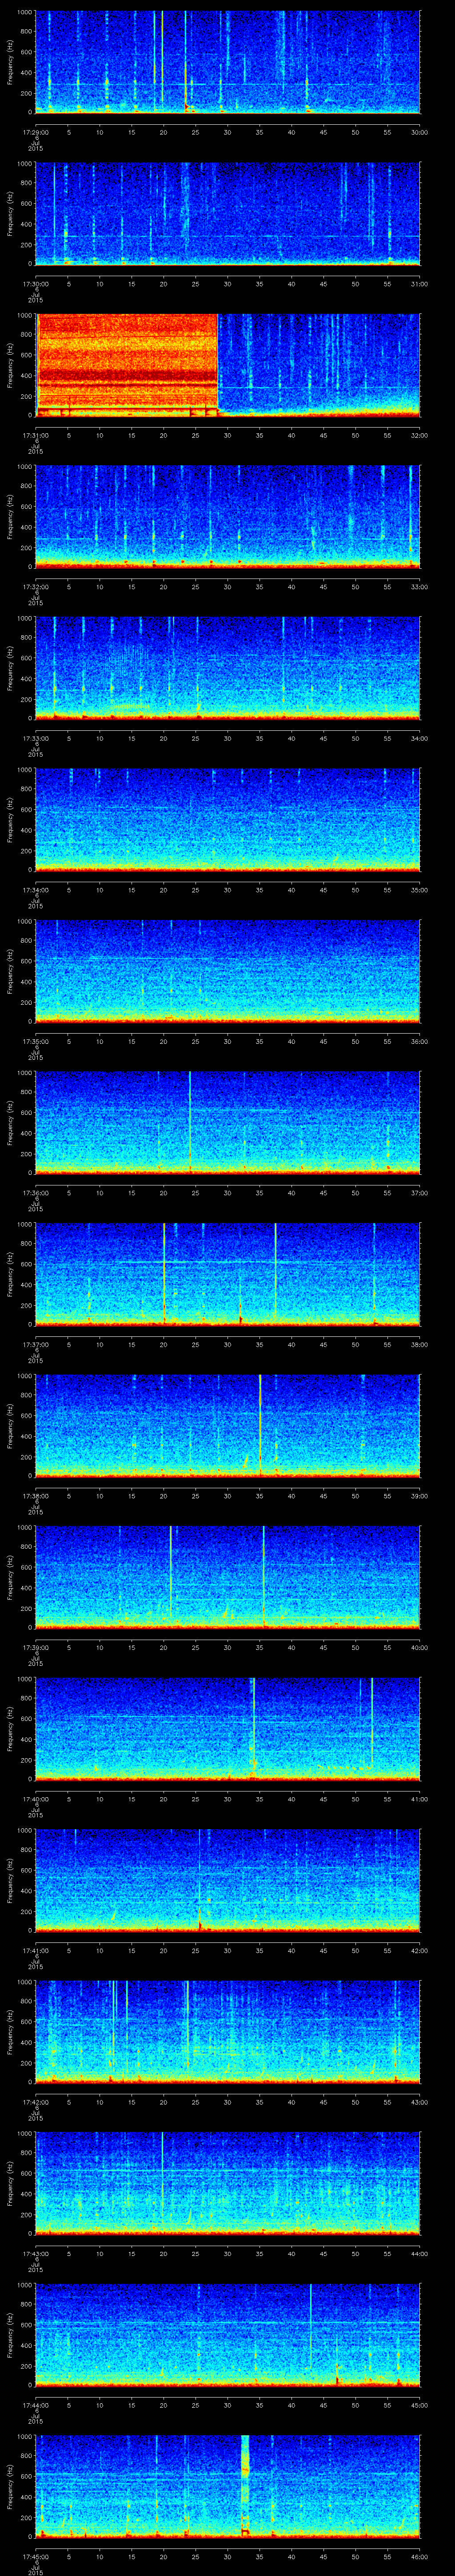Image resolution: width=455 pixels, height=2576 pixels.
Task: Click the 17:41:00 start time label
Action: tap(35, 1950)
